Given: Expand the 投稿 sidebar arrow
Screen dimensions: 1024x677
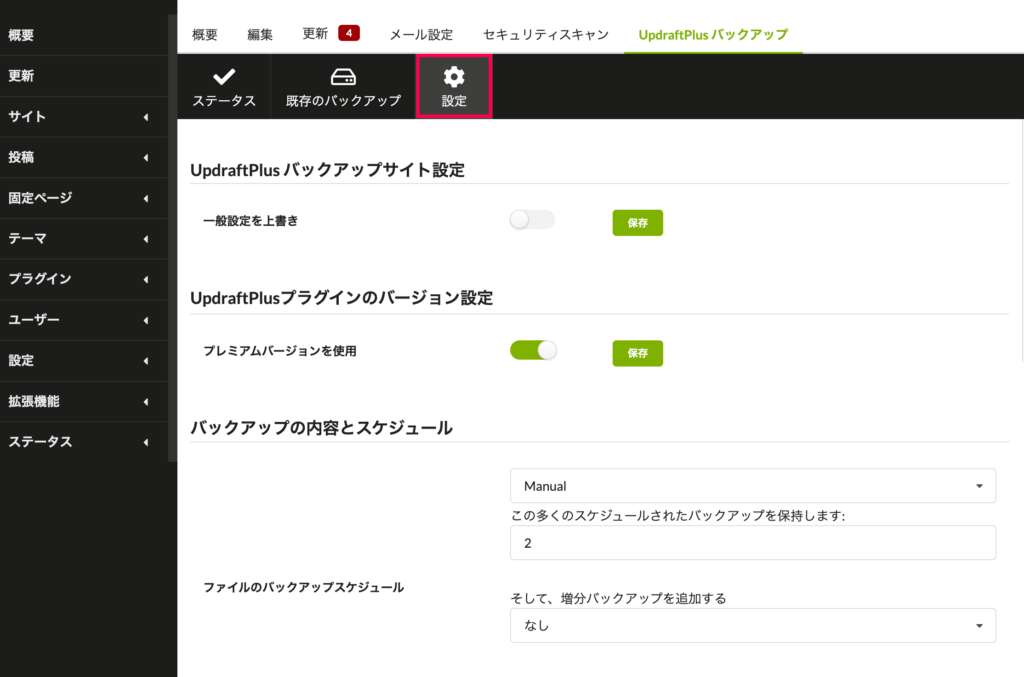Looking at the screenshot, I should click(146, 157).
